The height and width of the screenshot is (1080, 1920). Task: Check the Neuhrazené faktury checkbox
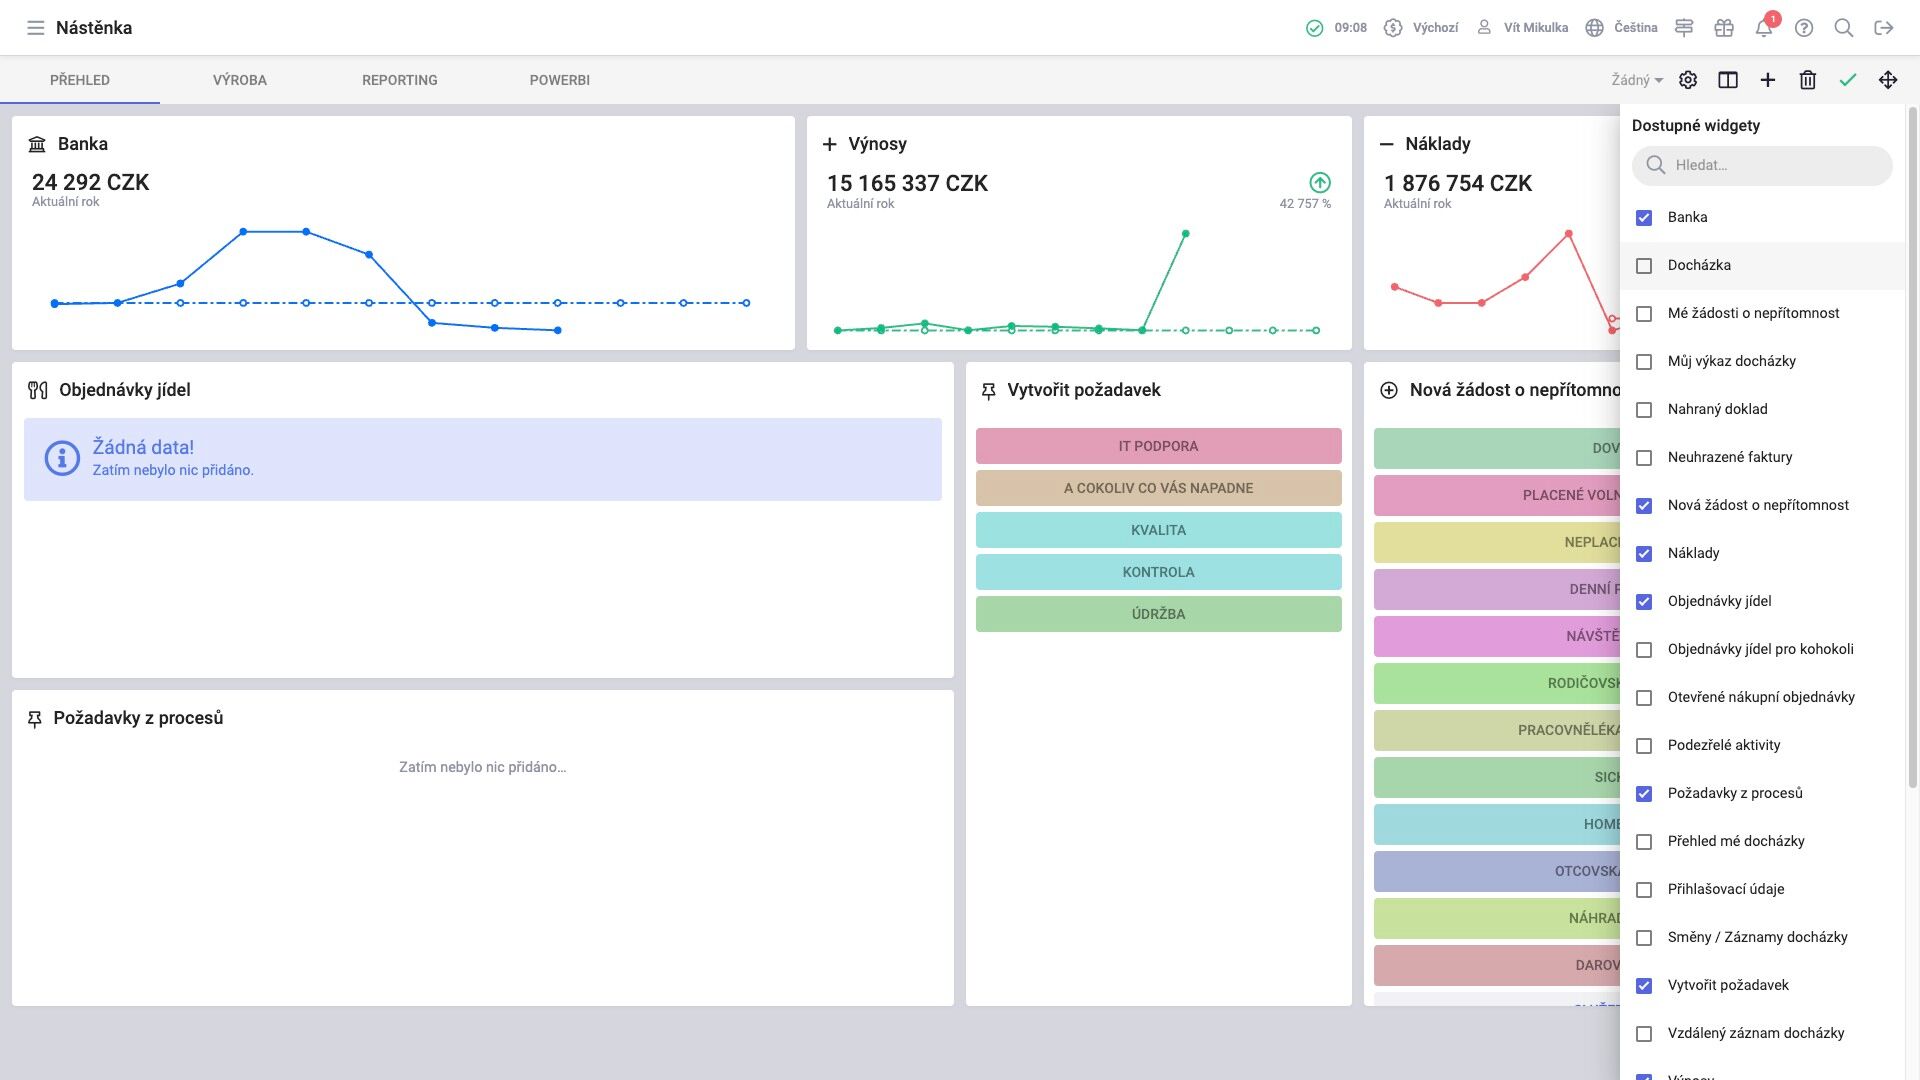pyautogui.click(x=1644, y=458)
